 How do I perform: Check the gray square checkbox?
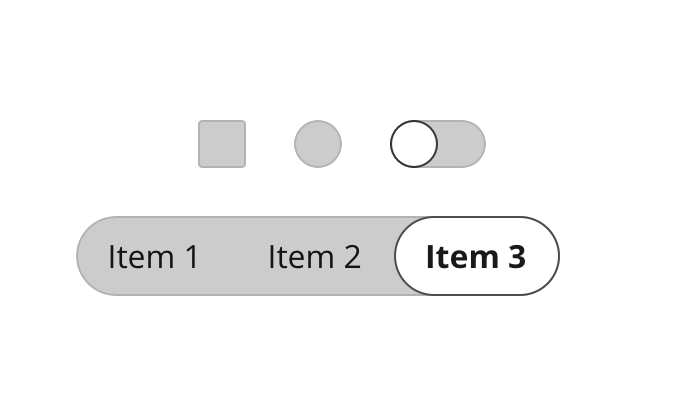click(222, 144)
